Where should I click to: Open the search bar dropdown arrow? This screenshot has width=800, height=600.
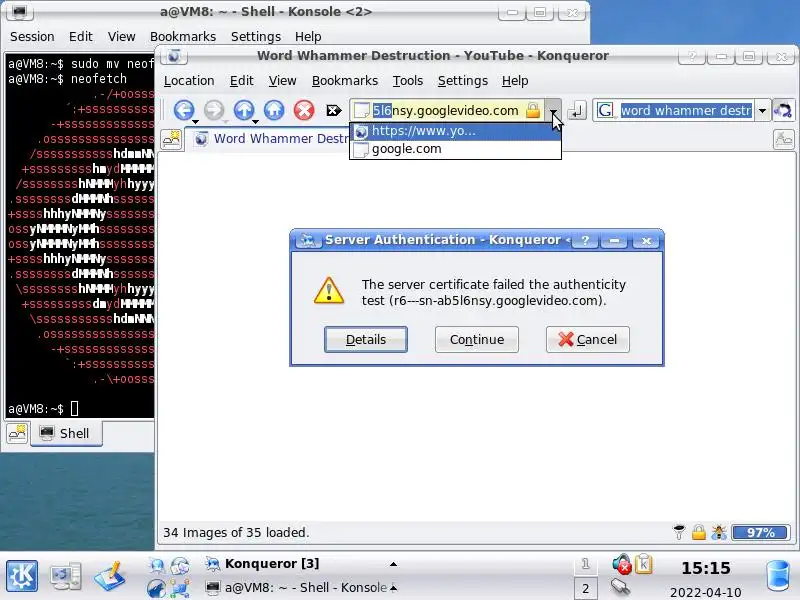(x=762, y=110)
